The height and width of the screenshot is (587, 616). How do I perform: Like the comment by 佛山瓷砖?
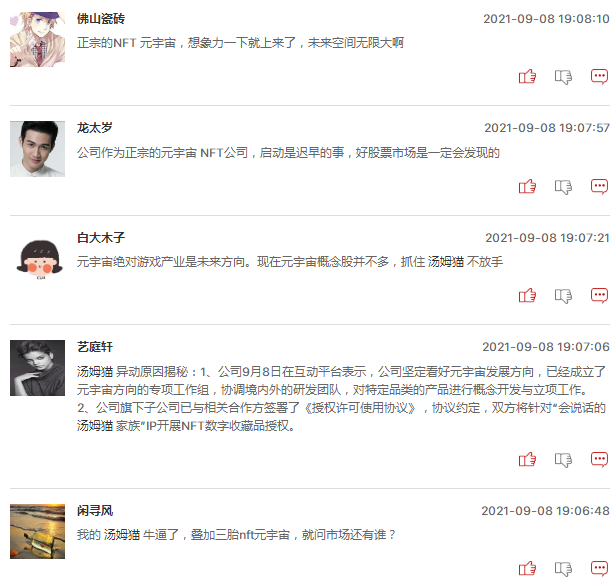pyautogui.click(x=527, y=76)
